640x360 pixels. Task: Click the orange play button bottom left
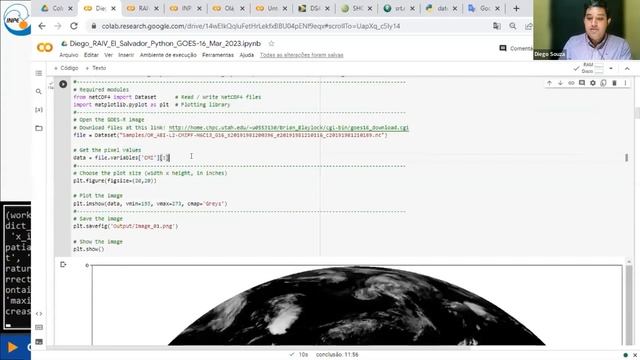tap(12, 347)
